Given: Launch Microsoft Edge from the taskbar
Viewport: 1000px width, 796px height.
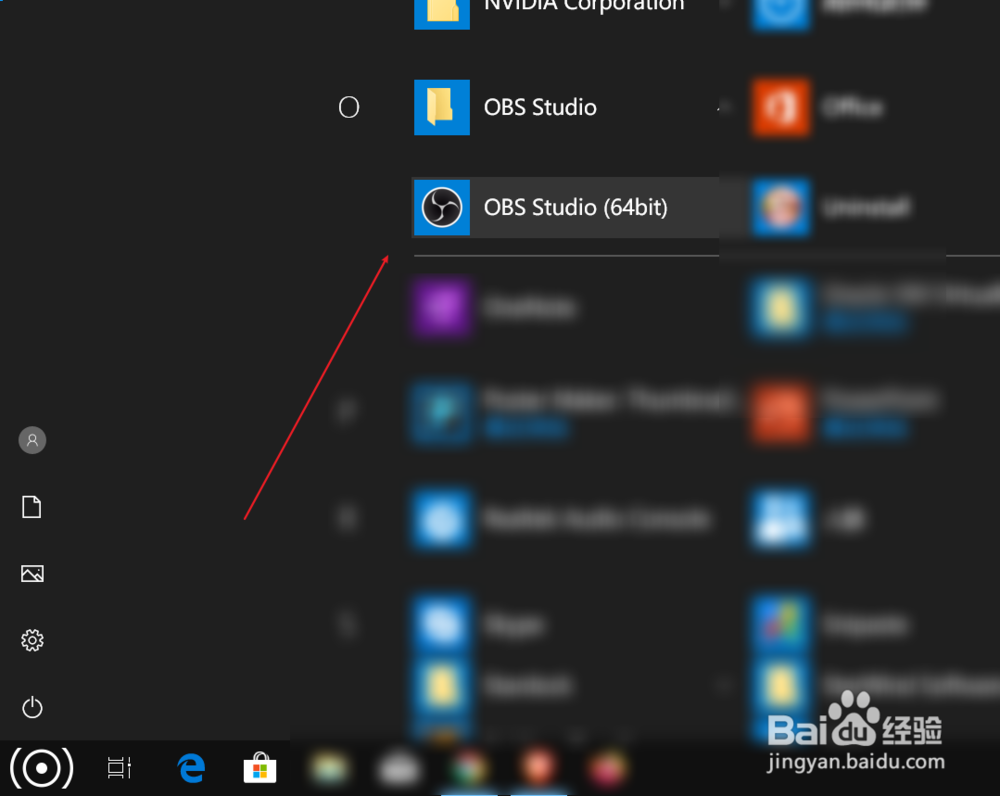Looking at the screenshot, I should click(x=191, y=767).
